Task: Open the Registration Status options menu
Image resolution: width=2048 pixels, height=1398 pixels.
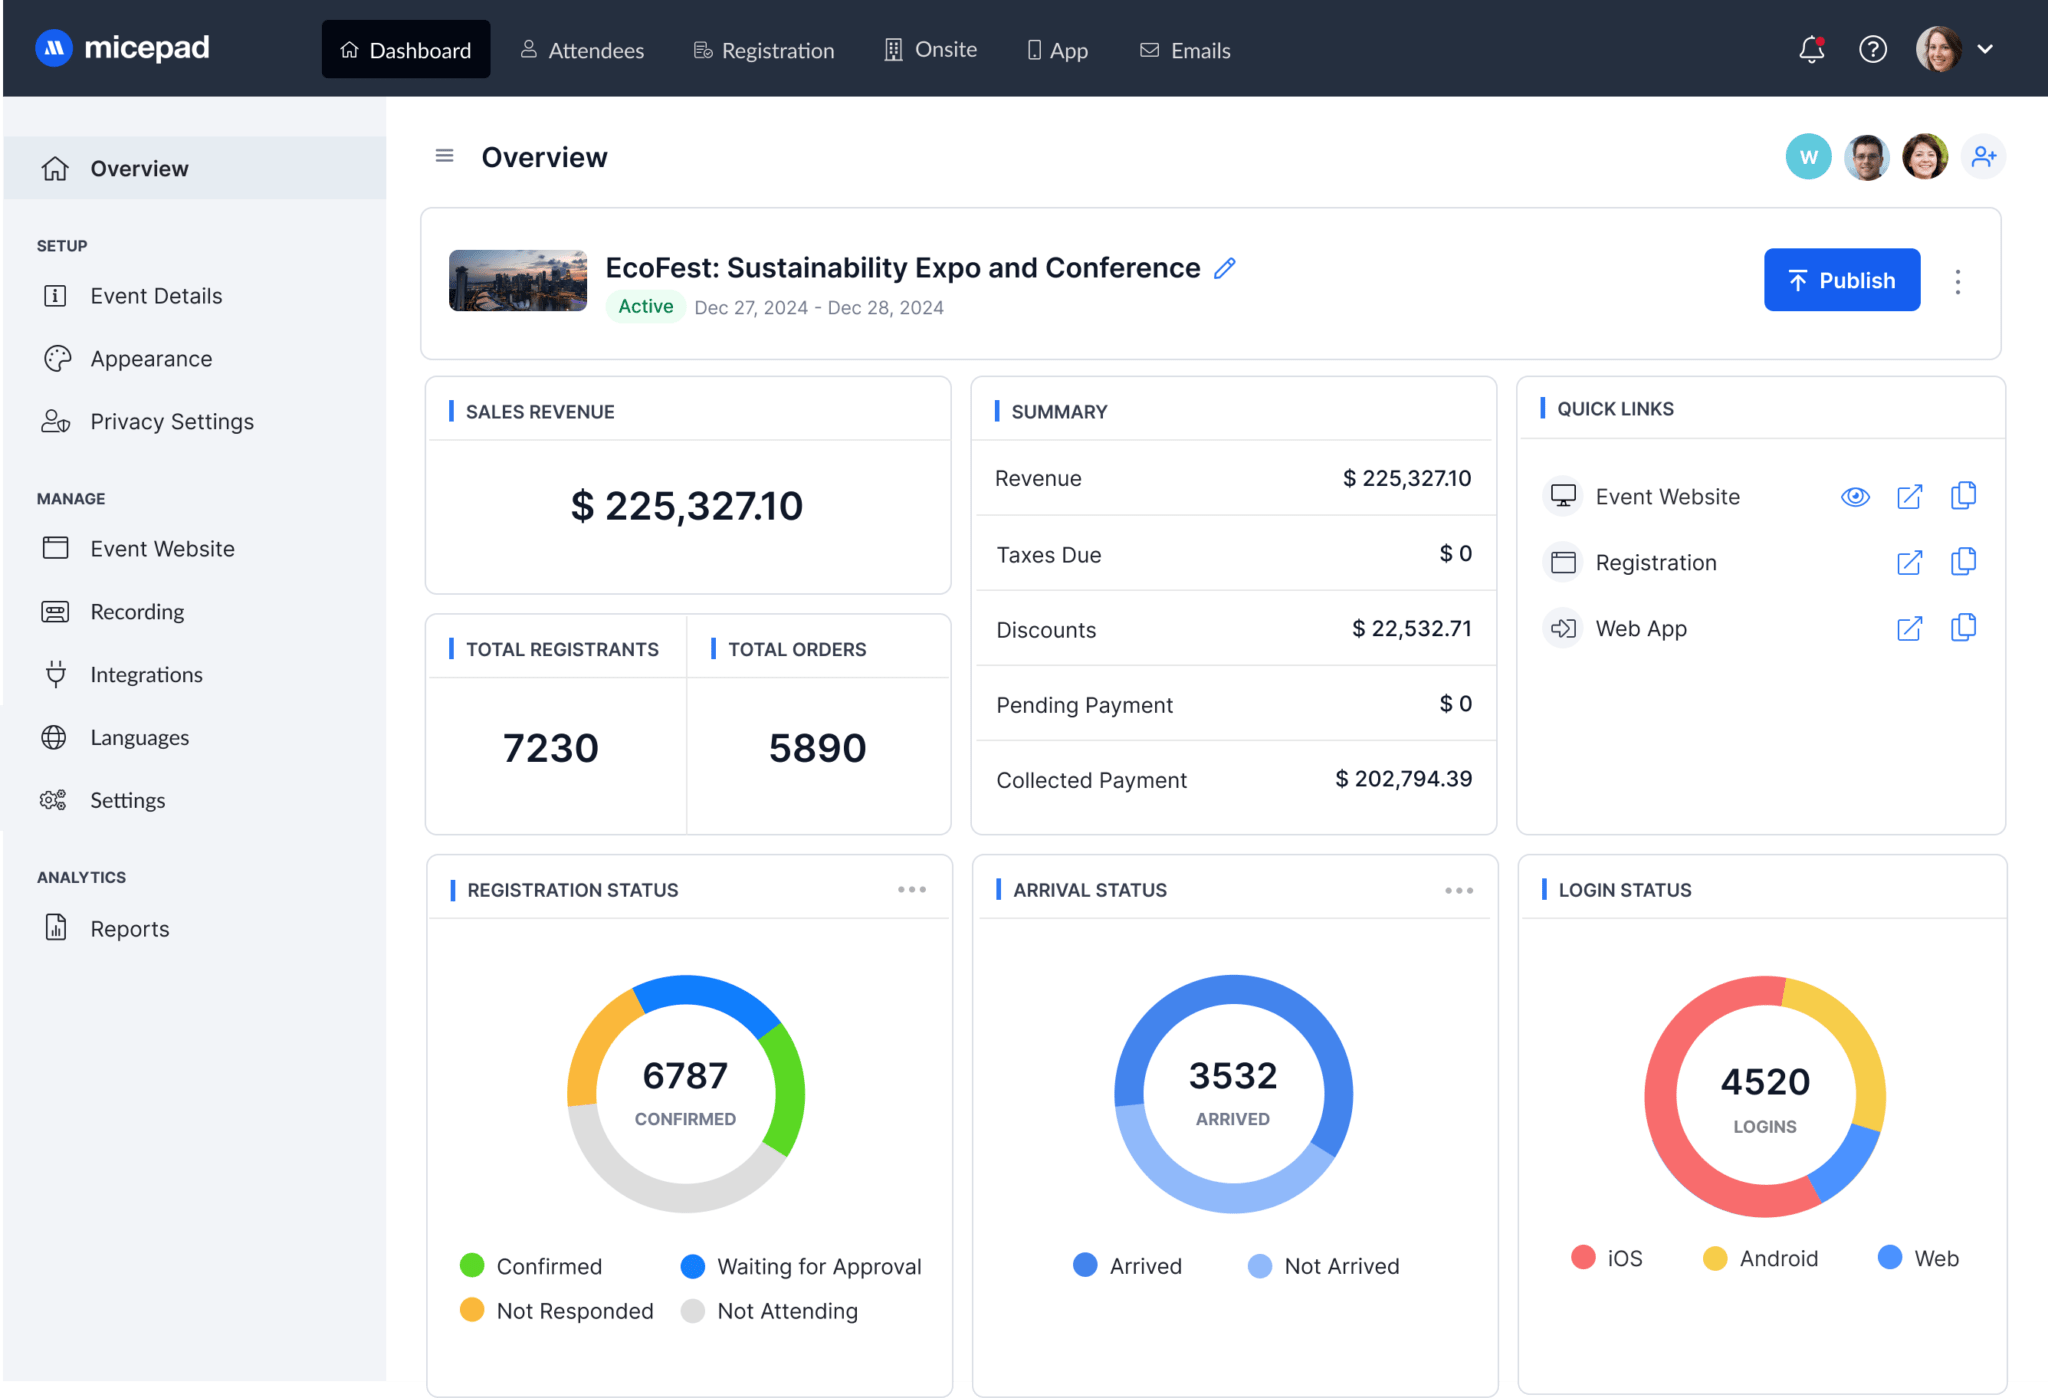Action: [911, 889]
